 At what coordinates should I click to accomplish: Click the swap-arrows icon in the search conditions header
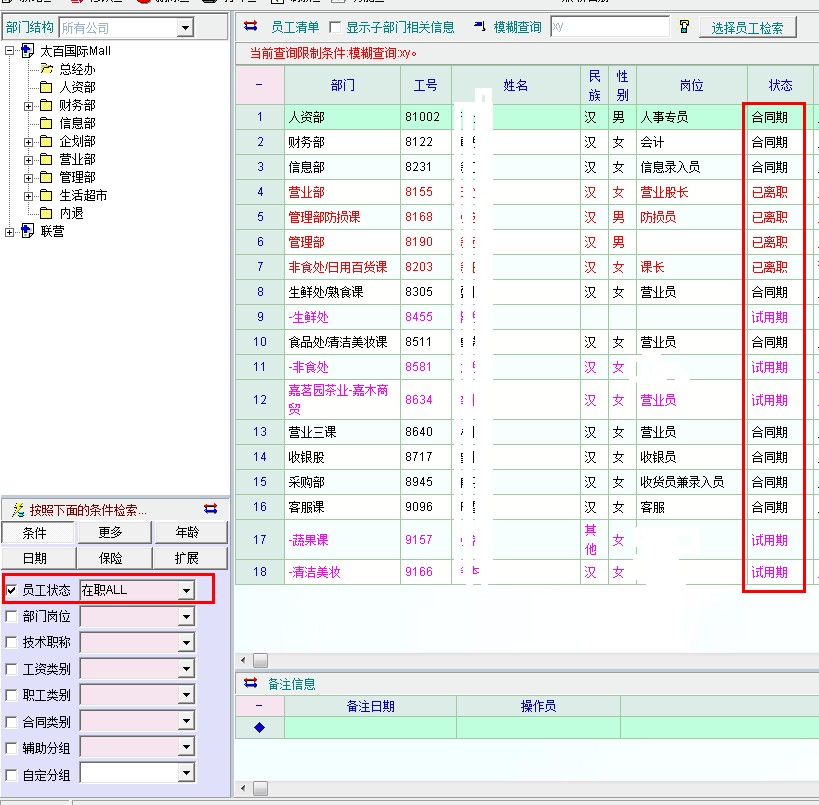click(210, 510)
